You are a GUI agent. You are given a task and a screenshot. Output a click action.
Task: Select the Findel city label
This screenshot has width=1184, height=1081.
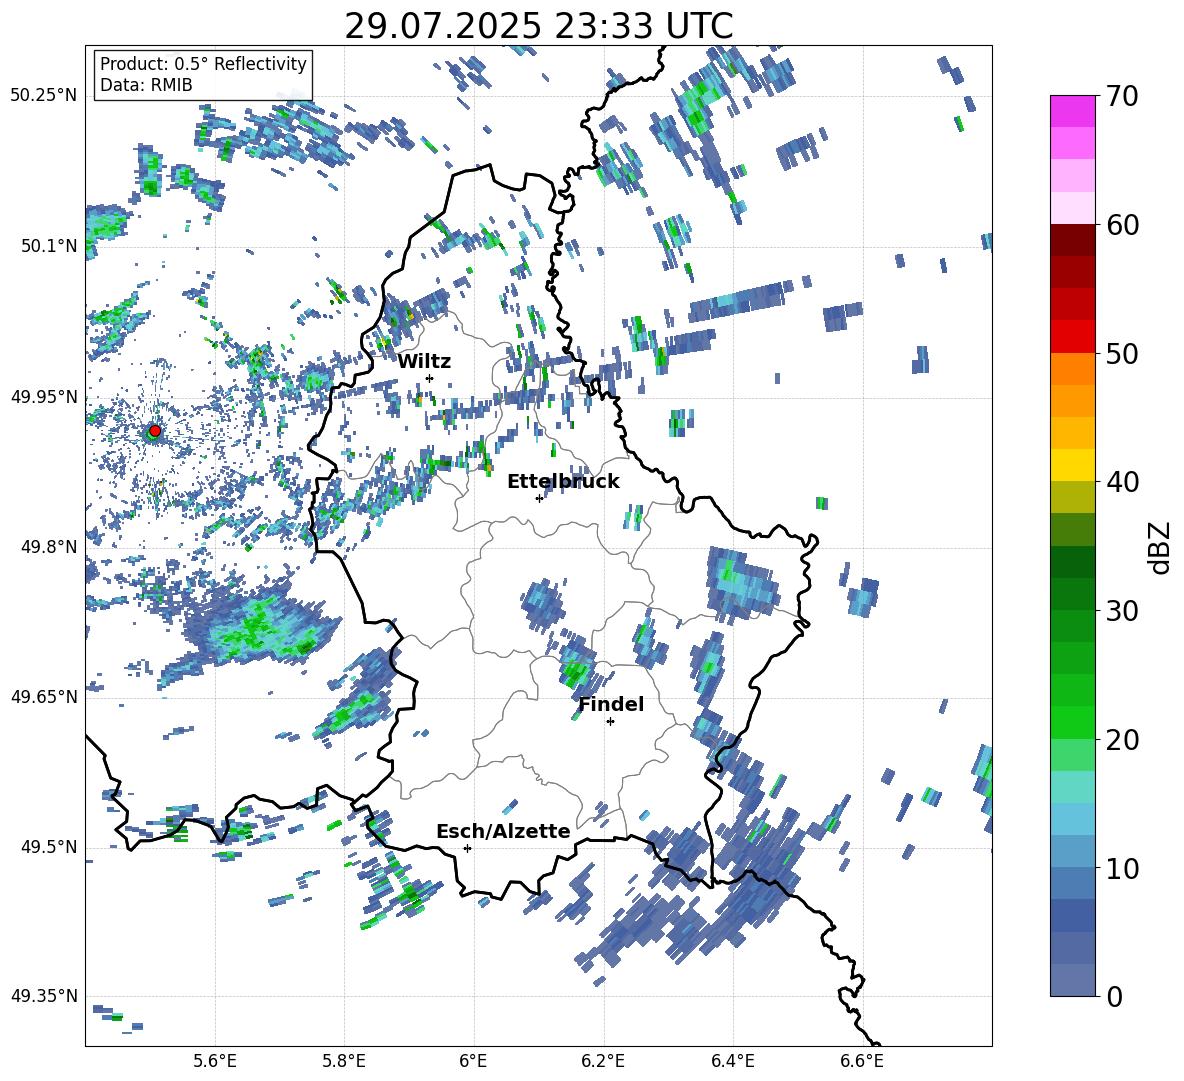point(611,704)
